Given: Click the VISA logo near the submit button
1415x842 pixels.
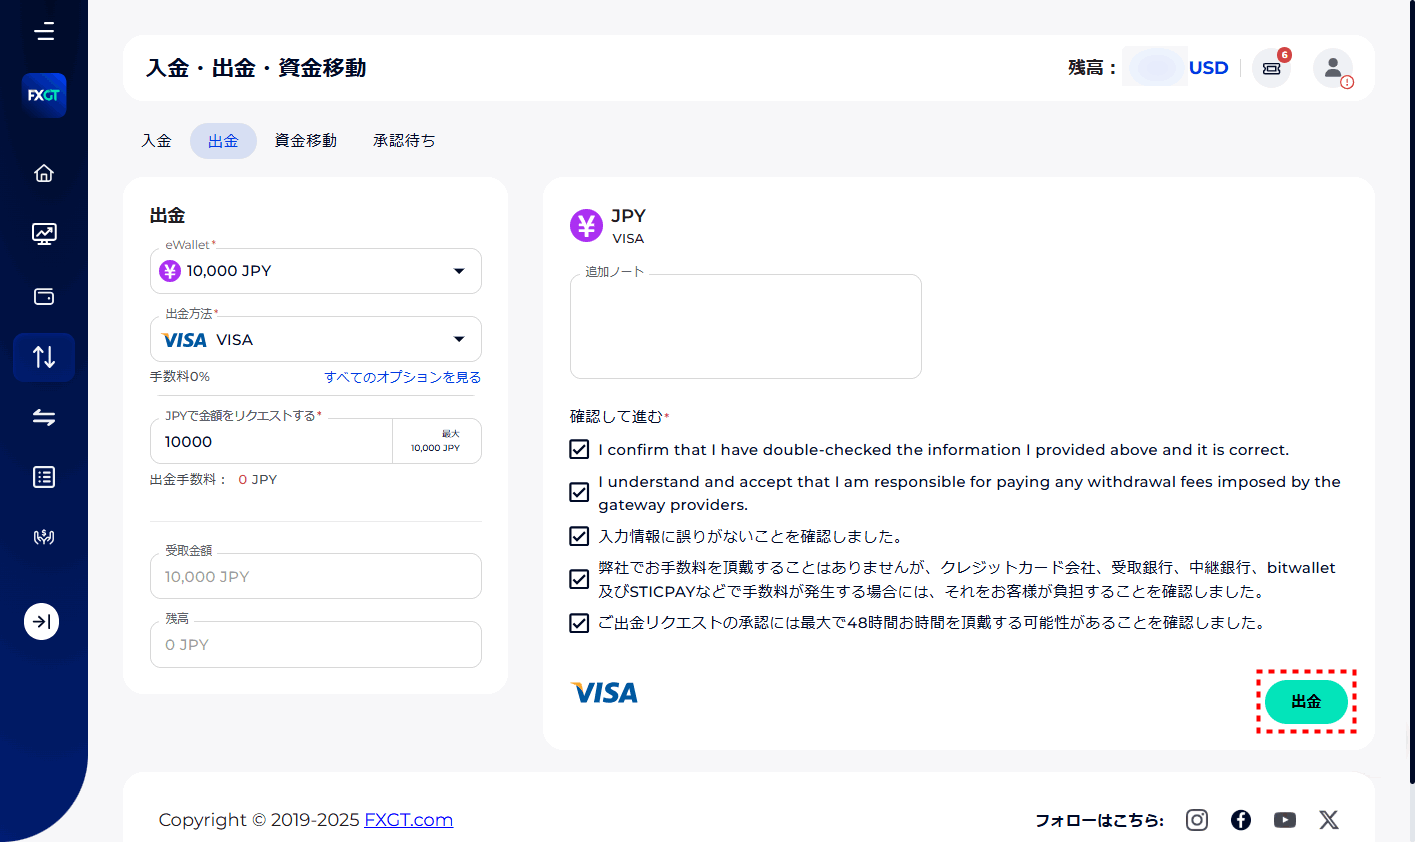Looking at the screenshot, I should (604, 692).
